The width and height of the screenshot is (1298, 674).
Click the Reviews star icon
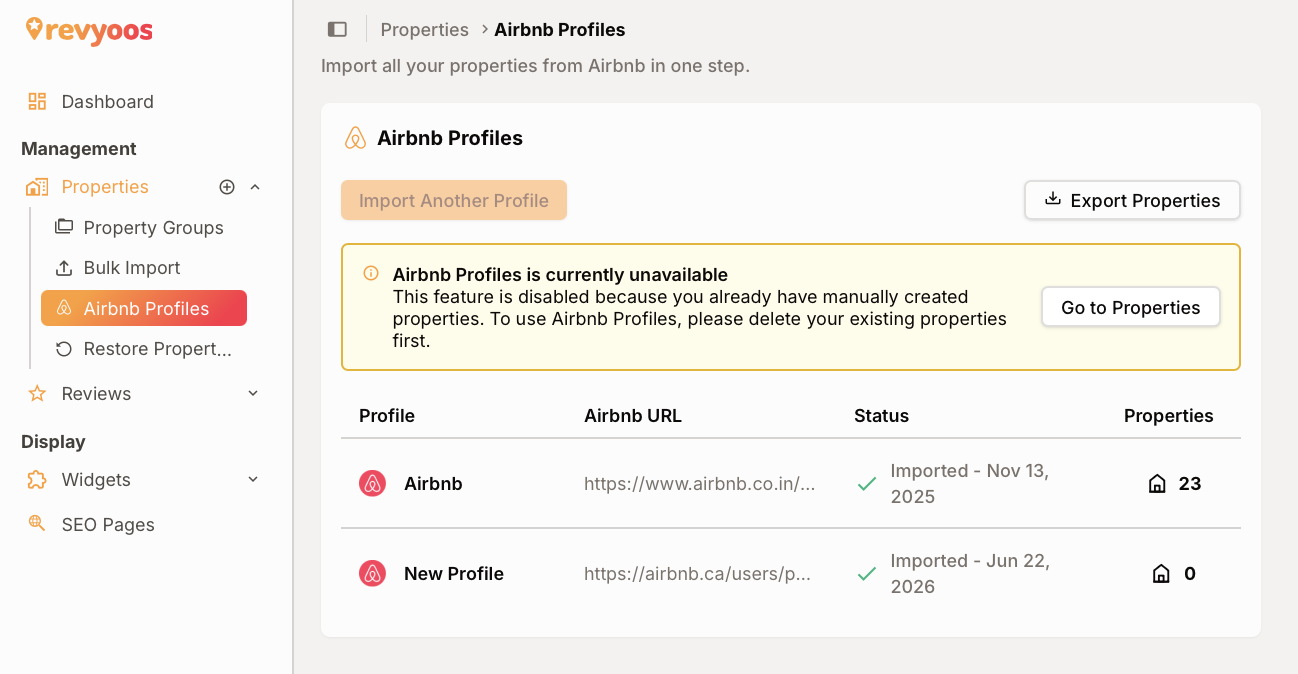[x=37, y=393]
